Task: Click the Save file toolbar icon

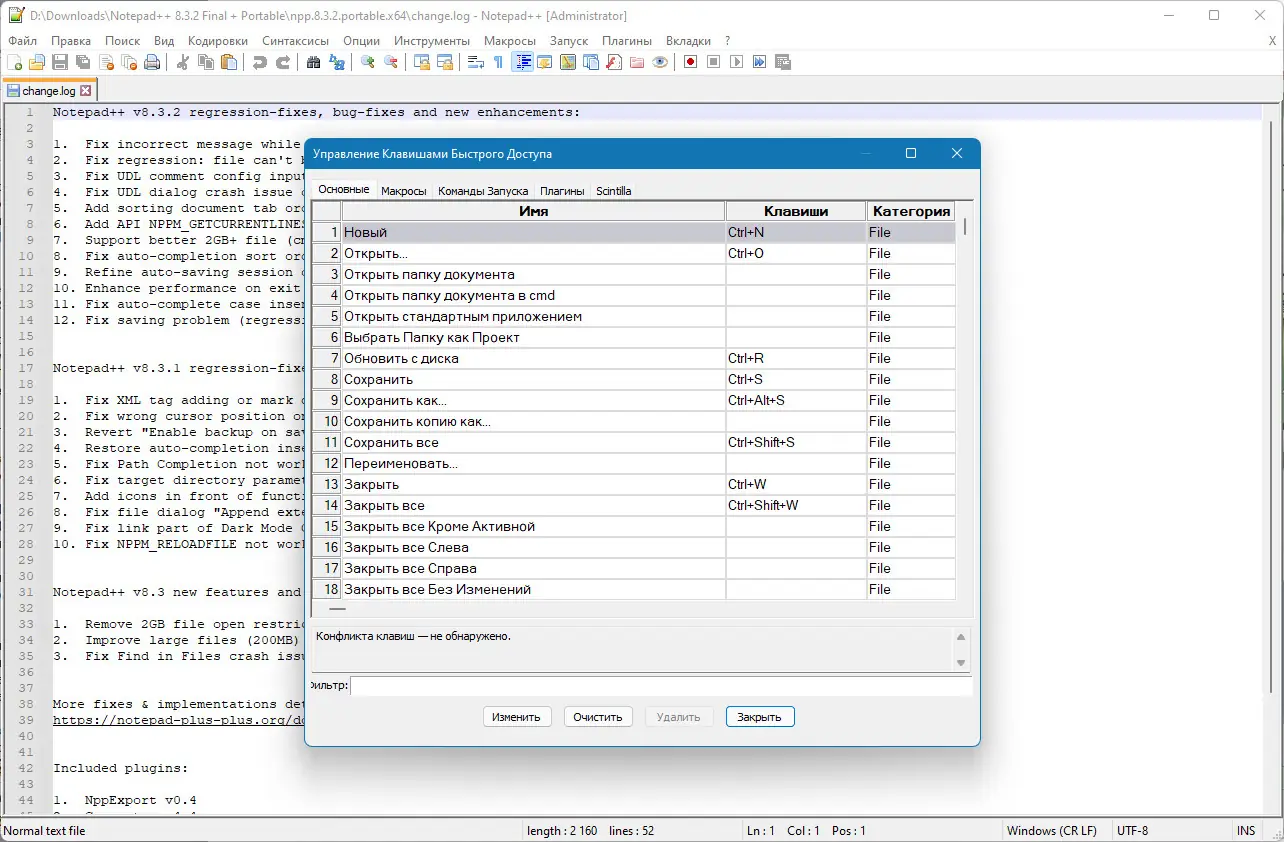Action: (60, 62)
